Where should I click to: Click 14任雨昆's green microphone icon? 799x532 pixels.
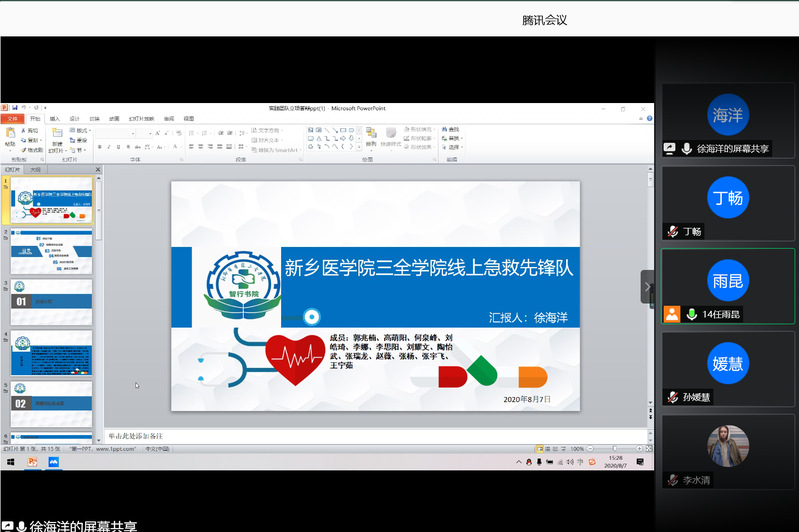(x=689, y=314)
